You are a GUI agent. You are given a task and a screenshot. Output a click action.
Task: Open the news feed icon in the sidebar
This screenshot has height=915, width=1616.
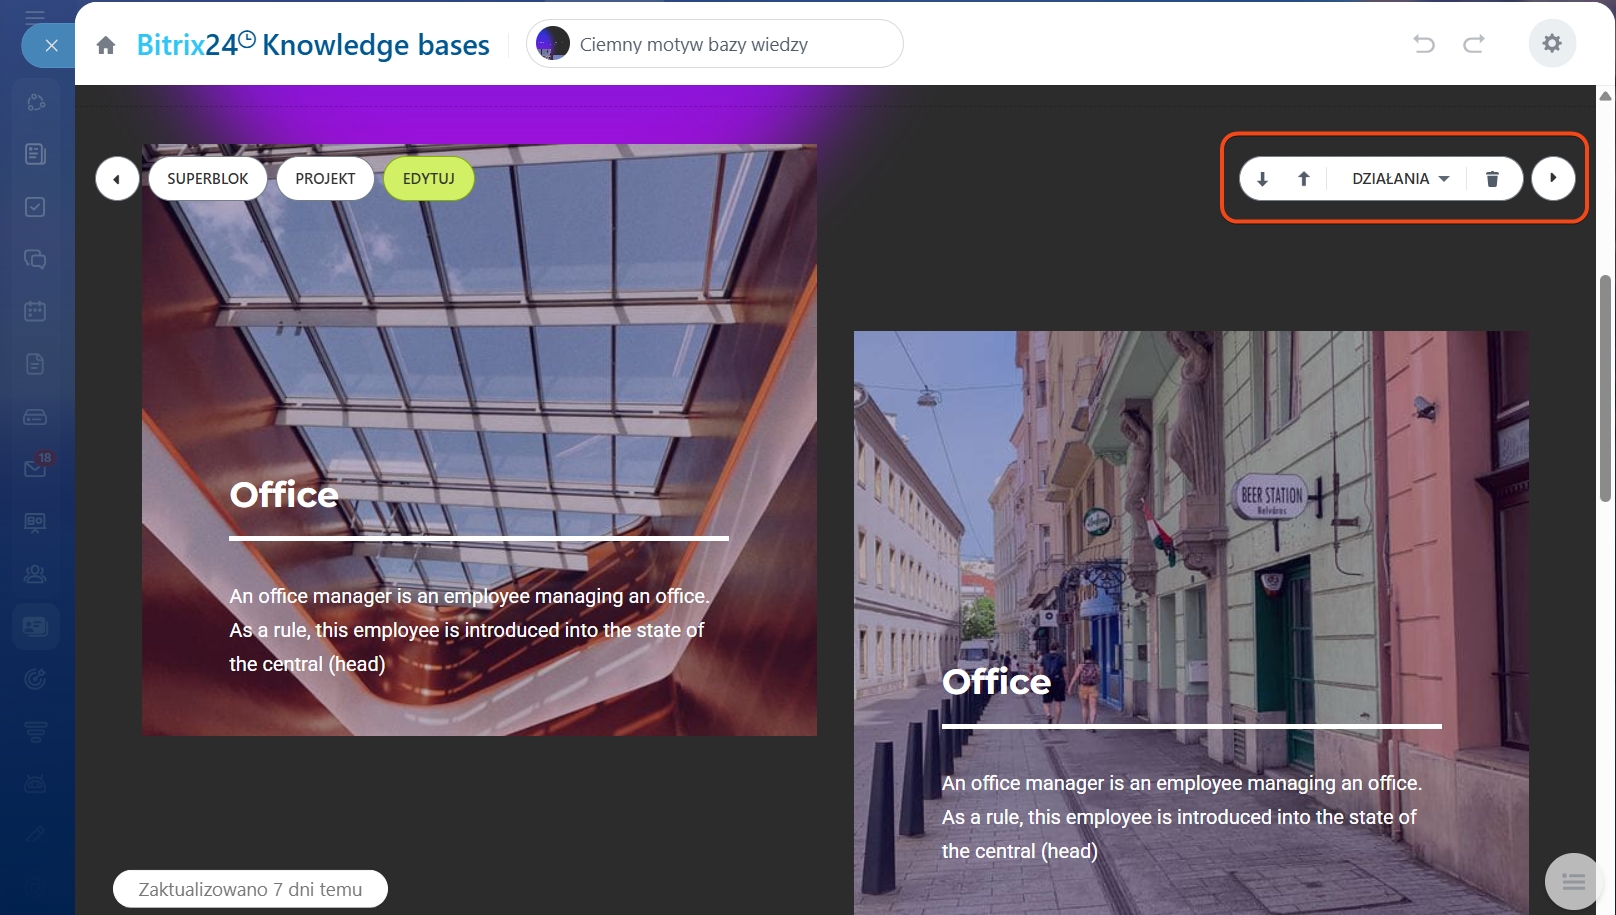point(35,154)
